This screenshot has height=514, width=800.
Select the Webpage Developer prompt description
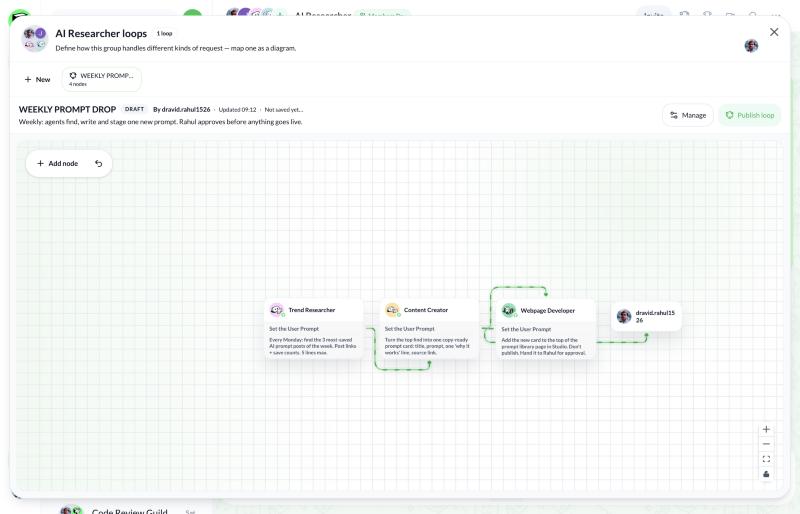(543, 347)
